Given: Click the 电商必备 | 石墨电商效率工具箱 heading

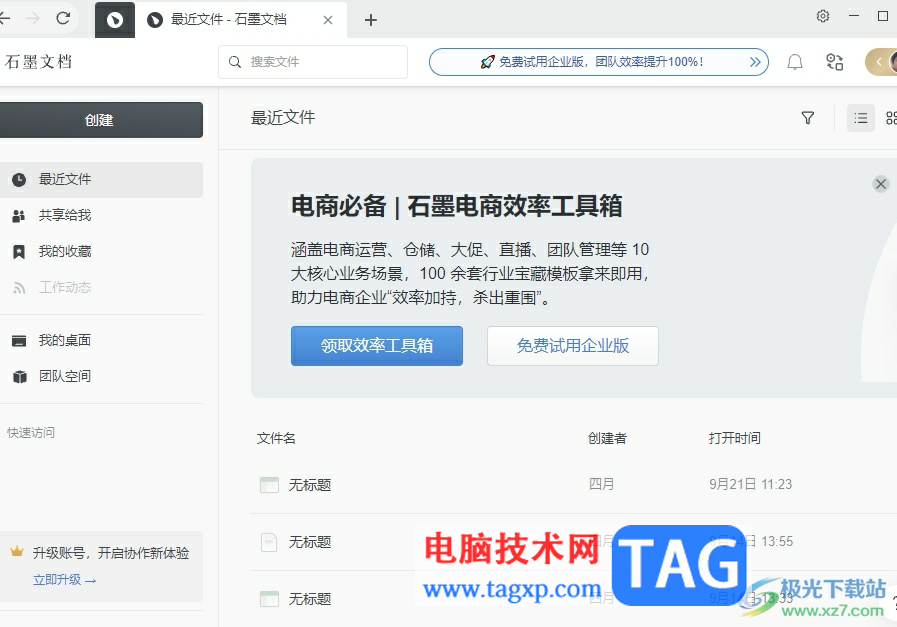Looking at the screenshot, I should (x=457, y=206).
